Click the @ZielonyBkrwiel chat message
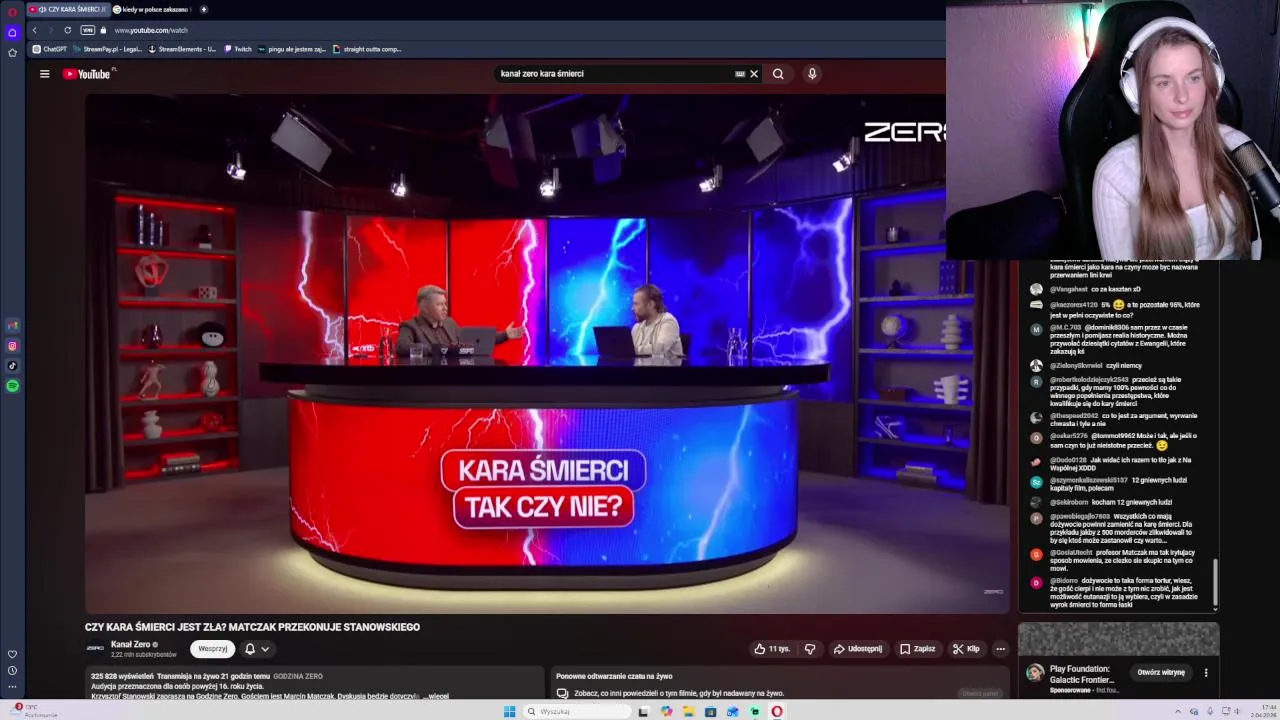1280x720 pixels. click(x=1086, y=366)
